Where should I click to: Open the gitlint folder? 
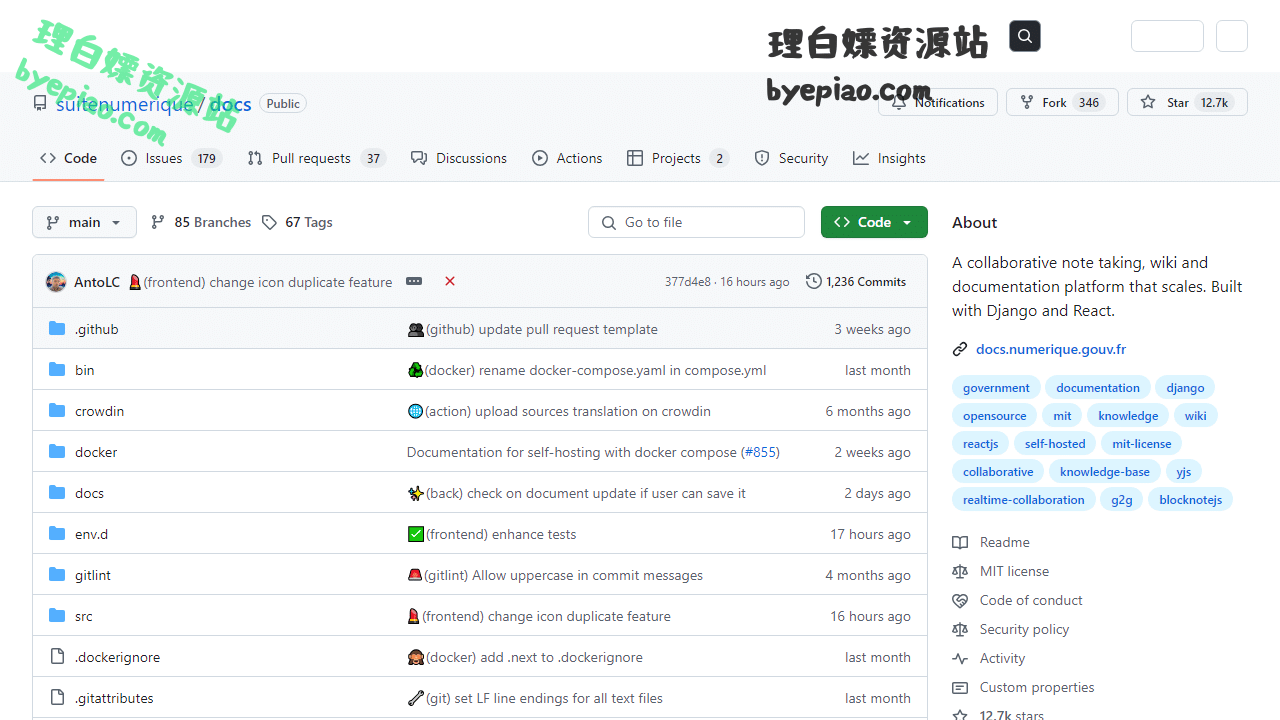point(93,575)
